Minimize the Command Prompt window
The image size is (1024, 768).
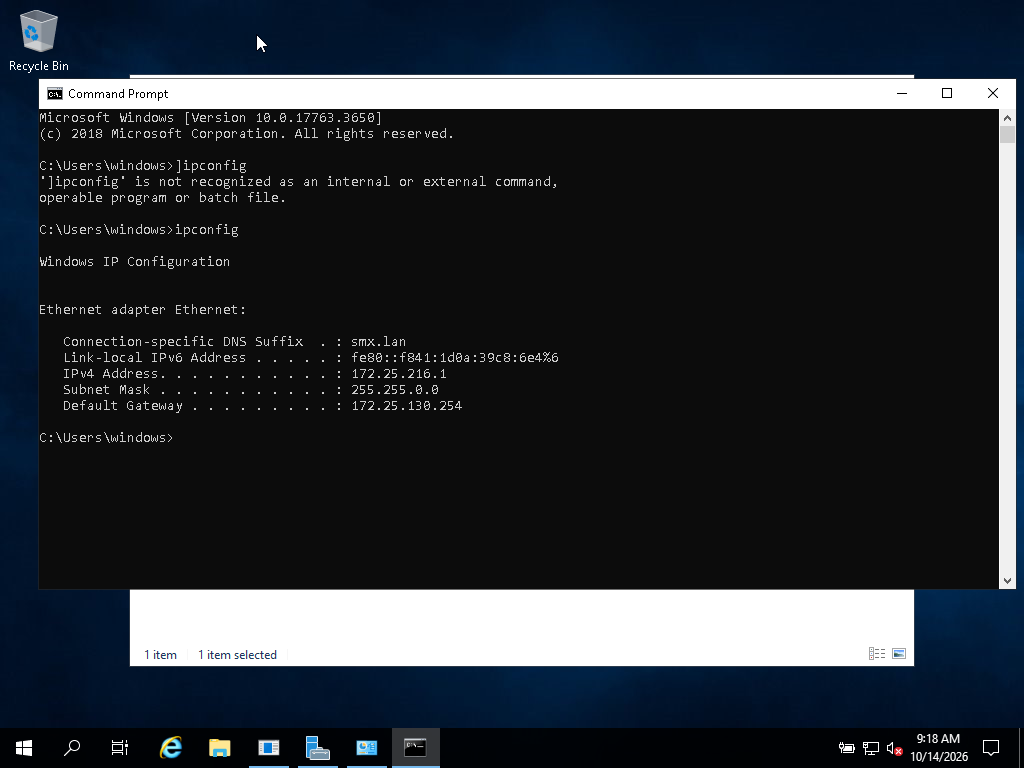click(902, 94)
